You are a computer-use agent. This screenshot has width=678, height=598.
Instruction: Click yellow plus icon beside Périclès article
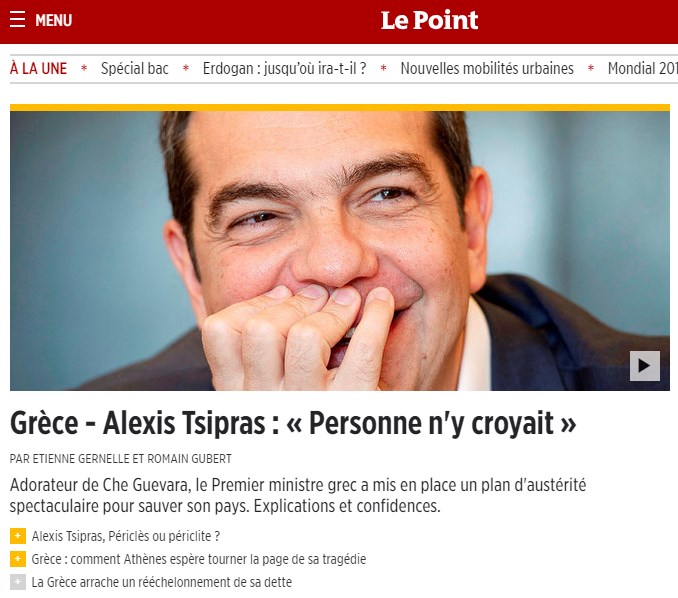(18, 536)
